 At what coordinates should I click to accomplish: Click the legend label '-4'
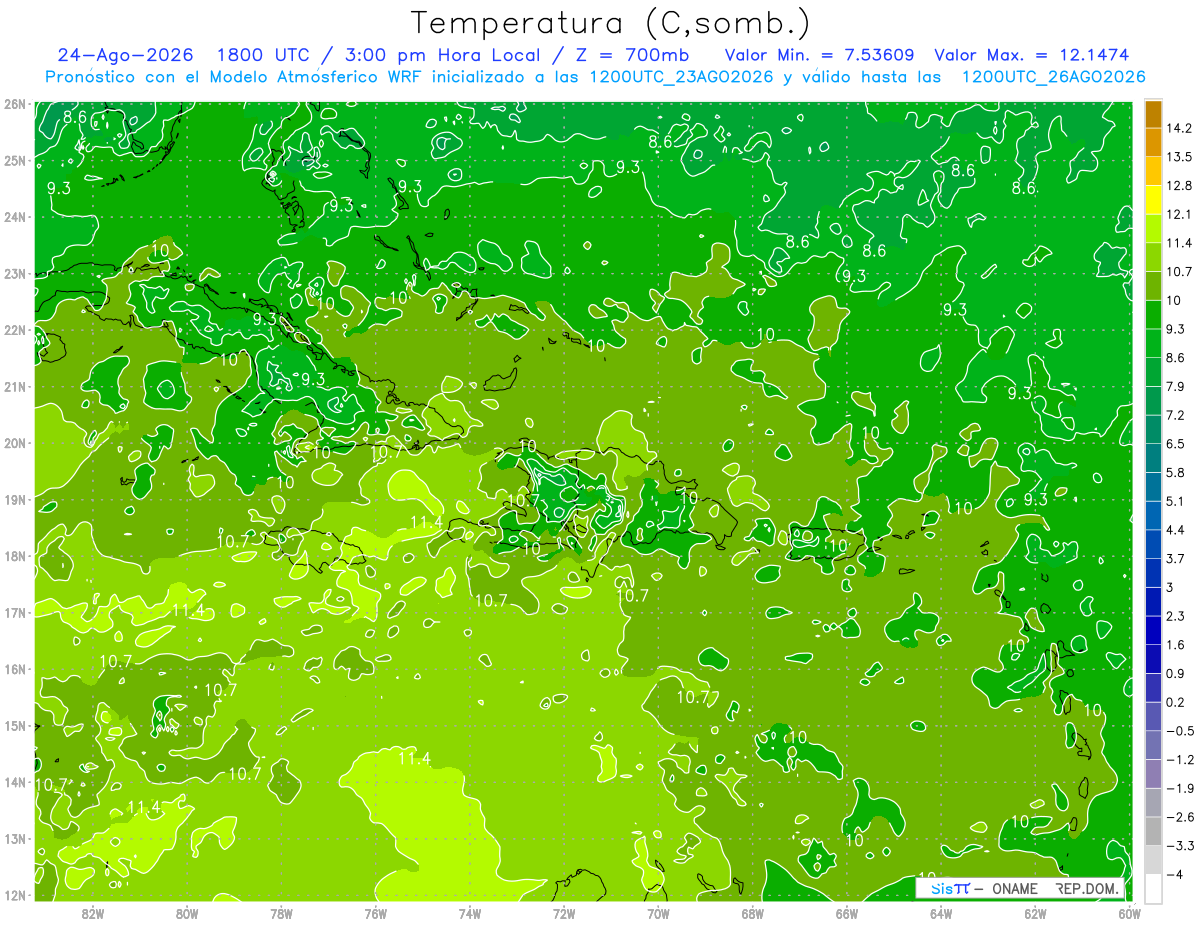click(1174, 874)
